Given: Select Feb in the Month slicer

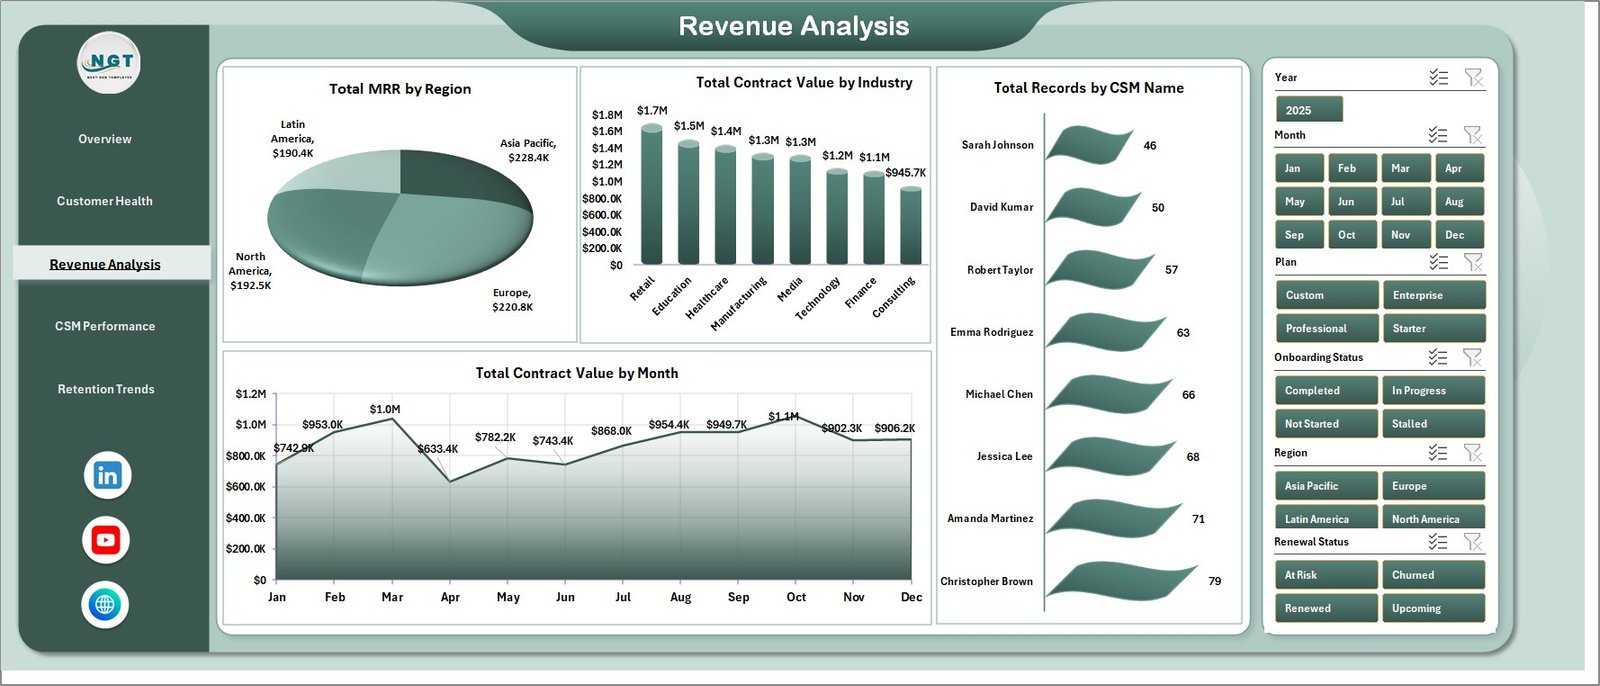Looking at the screenshot, I should [1353, 168].
